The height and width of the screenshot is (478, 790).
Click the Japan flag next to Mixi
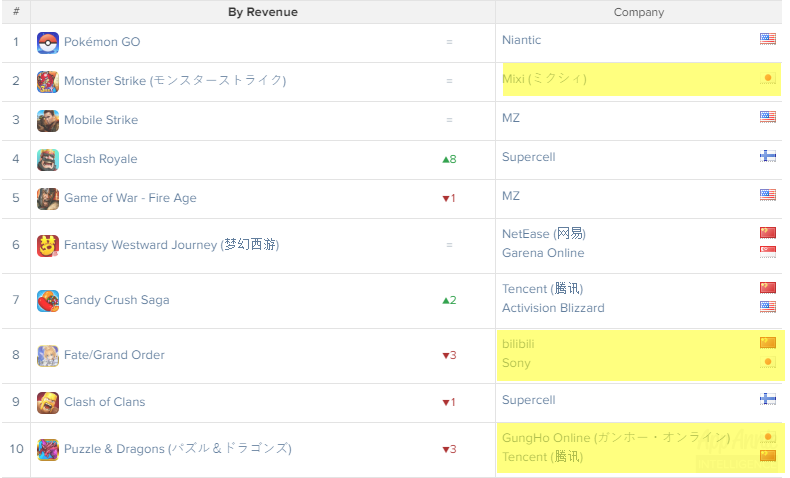coord(768,78)
